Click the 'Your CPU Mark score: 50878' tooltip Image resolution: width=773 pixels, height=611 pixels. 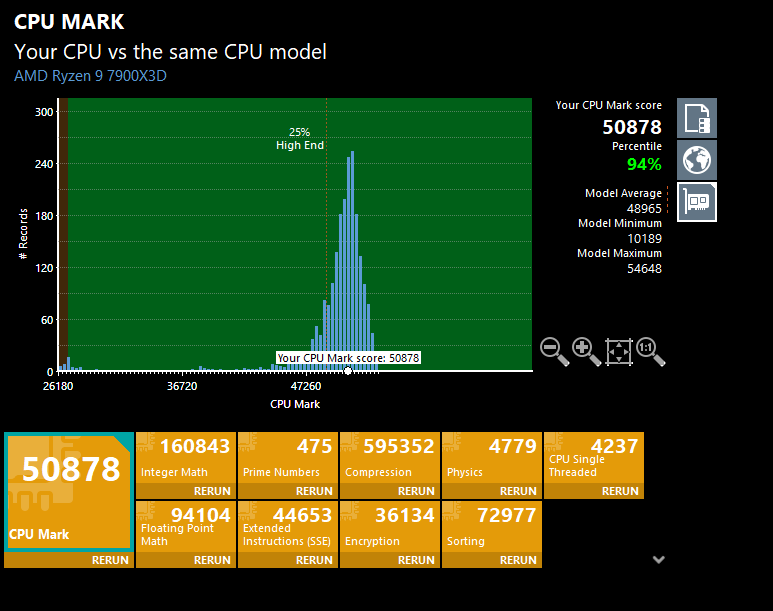click(348, 358)
